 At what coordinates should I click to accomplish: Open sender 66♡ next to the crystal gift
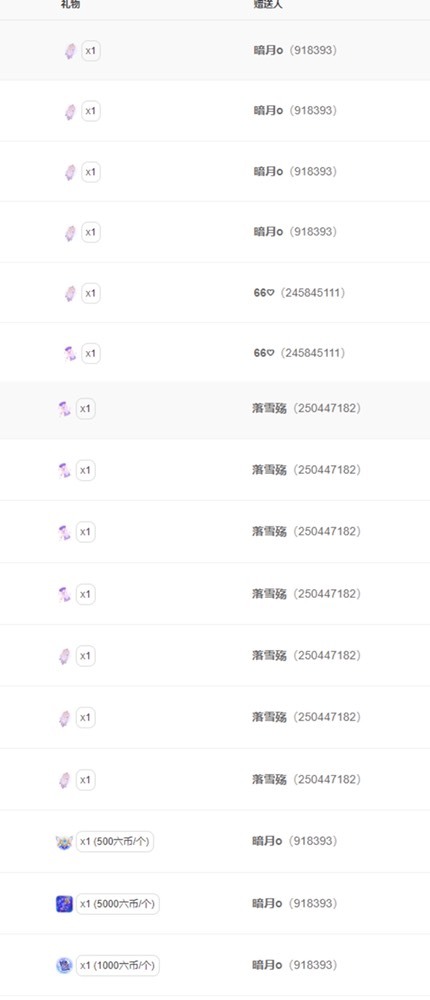(x=263, y=293)
